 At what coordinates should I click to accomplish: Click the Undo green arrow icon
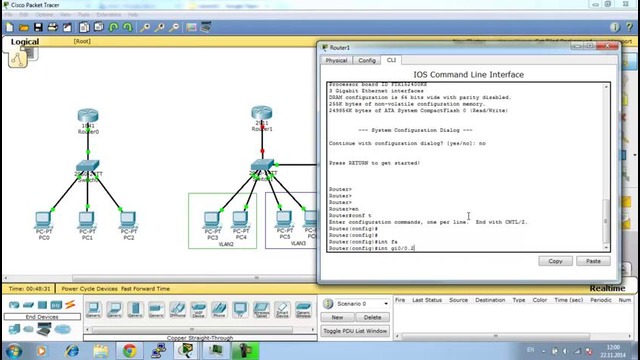(113, 27)
